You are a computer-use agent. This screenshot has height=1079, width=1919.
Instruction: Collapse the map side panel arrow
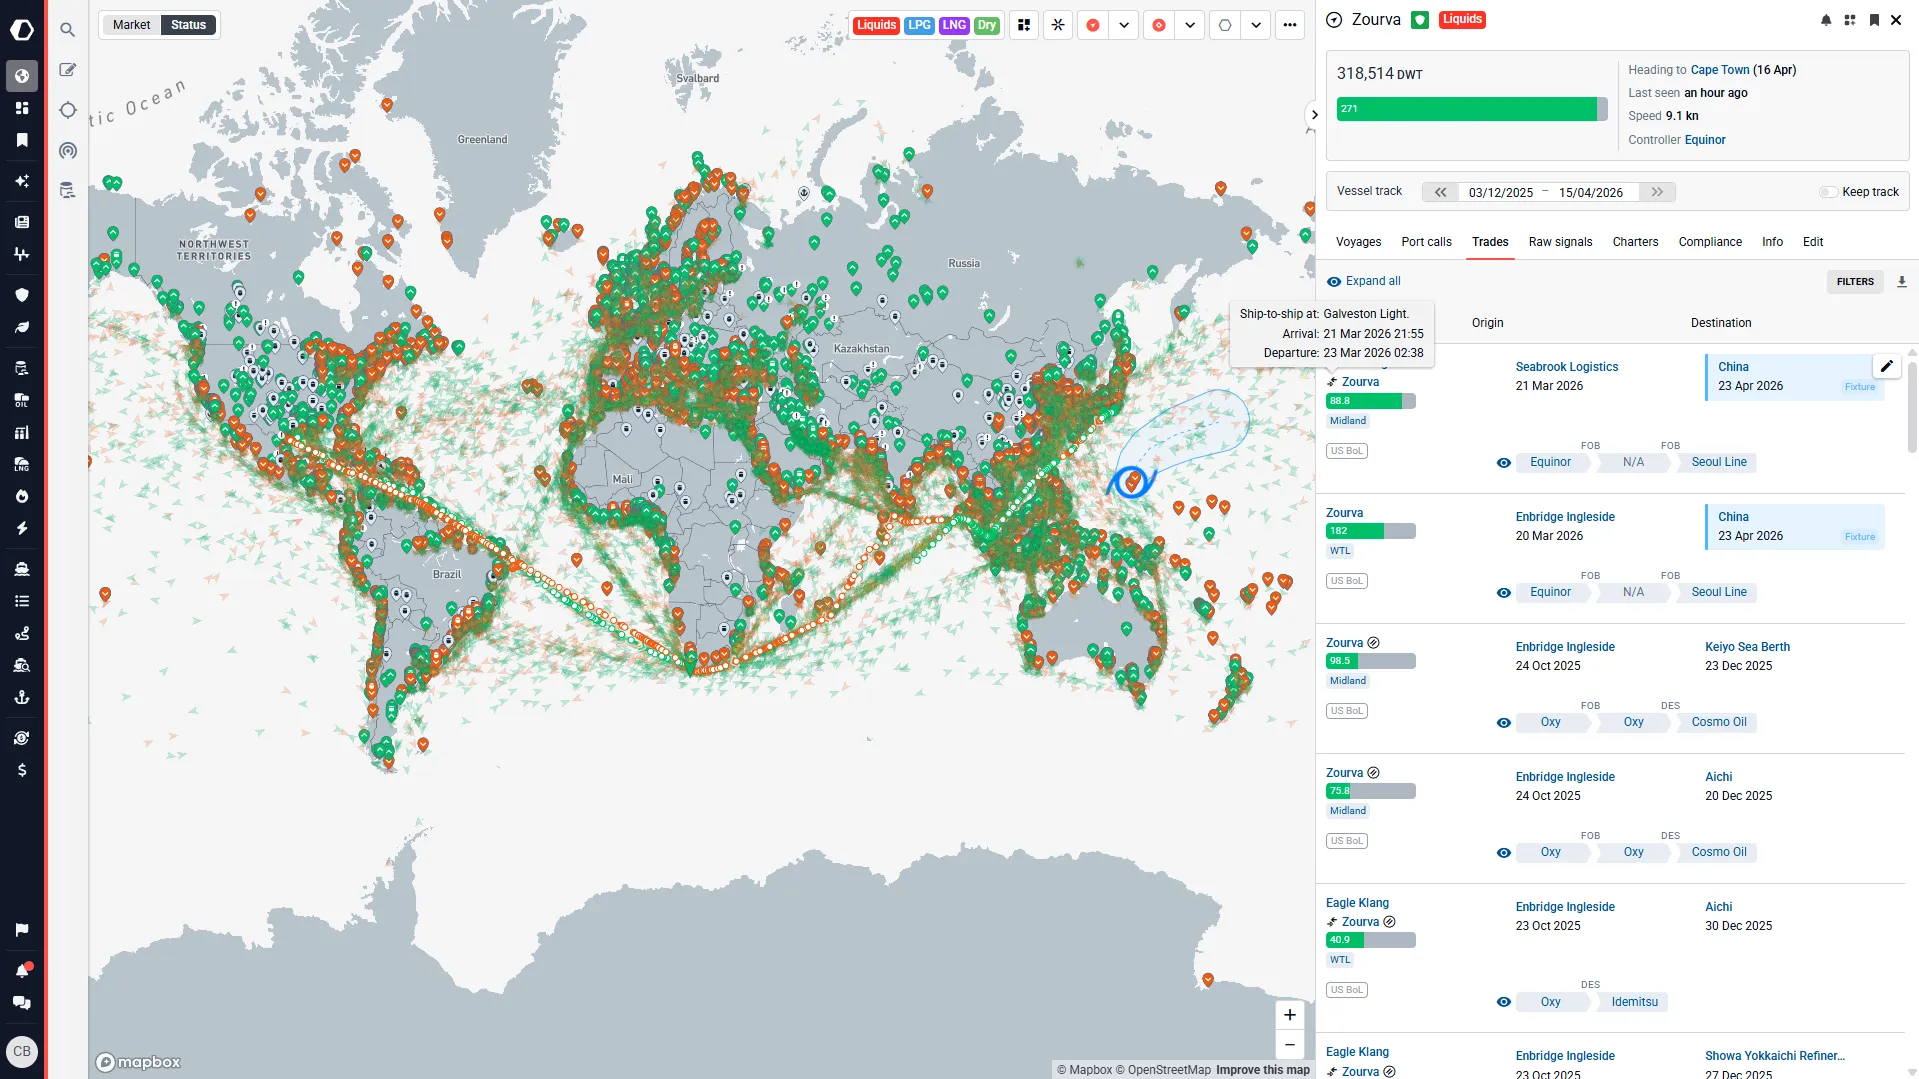[1314, 115]
